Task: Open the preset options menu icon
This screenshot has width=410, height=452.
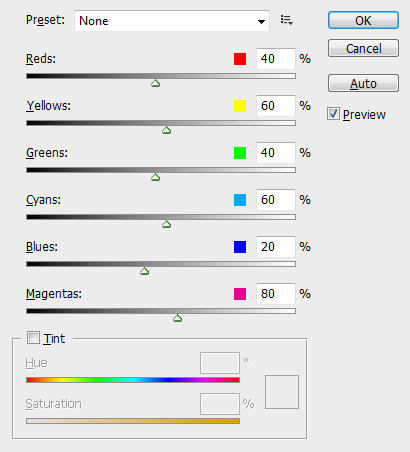Action: (x=286, y=20)
